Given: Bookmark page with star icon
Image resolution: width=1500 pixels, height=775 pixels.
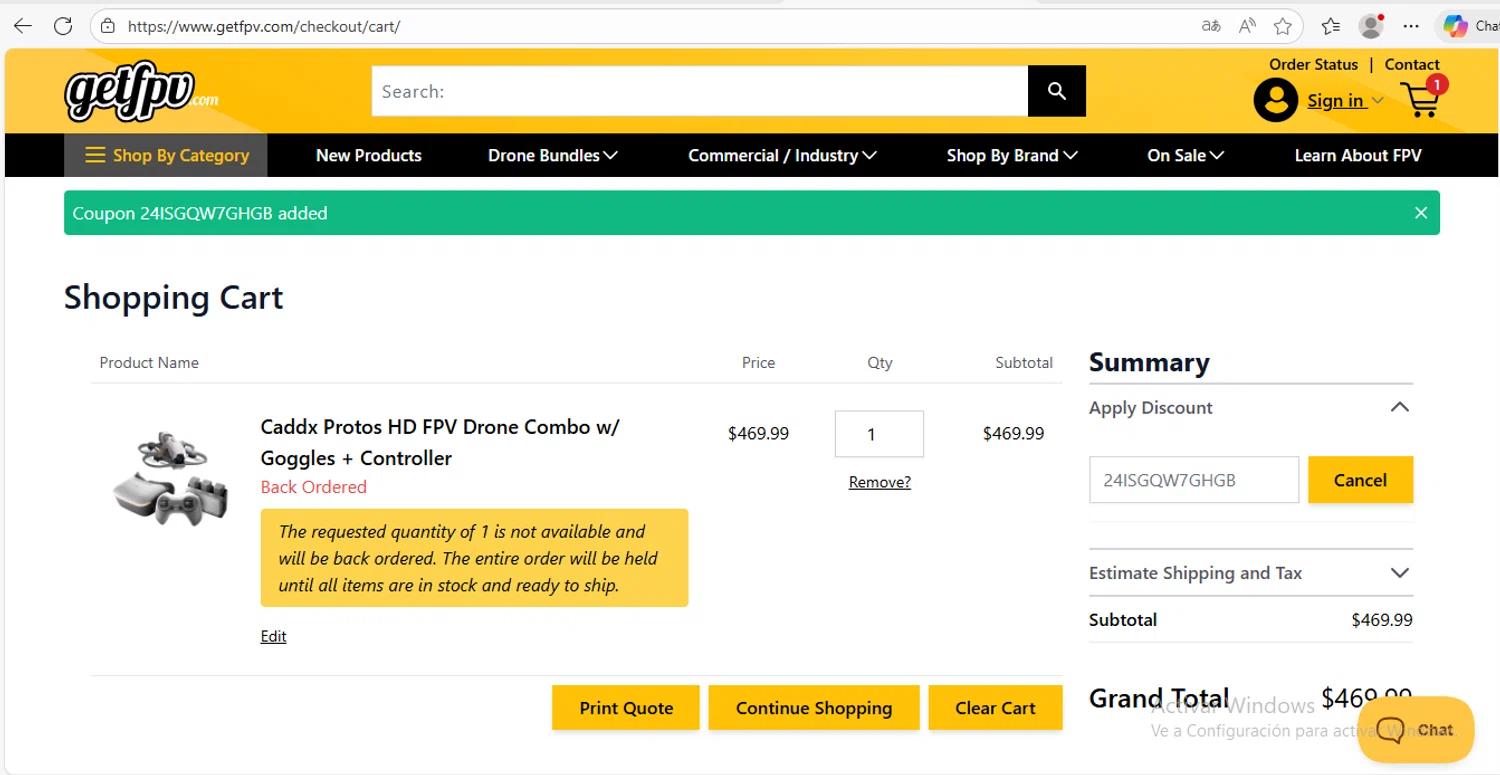Looking at the screenshot, I should pyautogui.click(x=1283, y=27).
